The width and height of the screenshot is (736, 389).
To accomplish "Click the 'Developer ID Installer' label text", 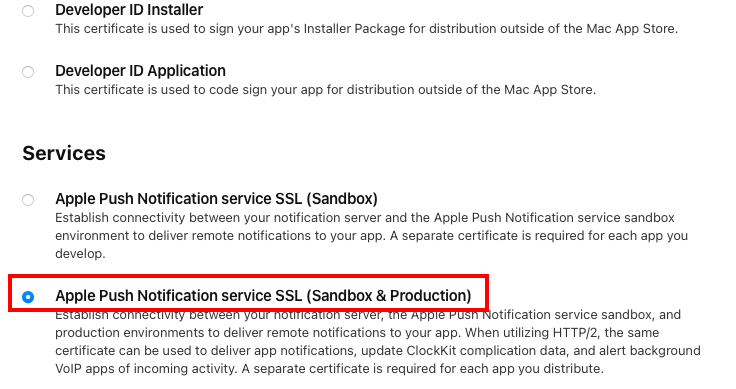I will [x=129, y=9].
